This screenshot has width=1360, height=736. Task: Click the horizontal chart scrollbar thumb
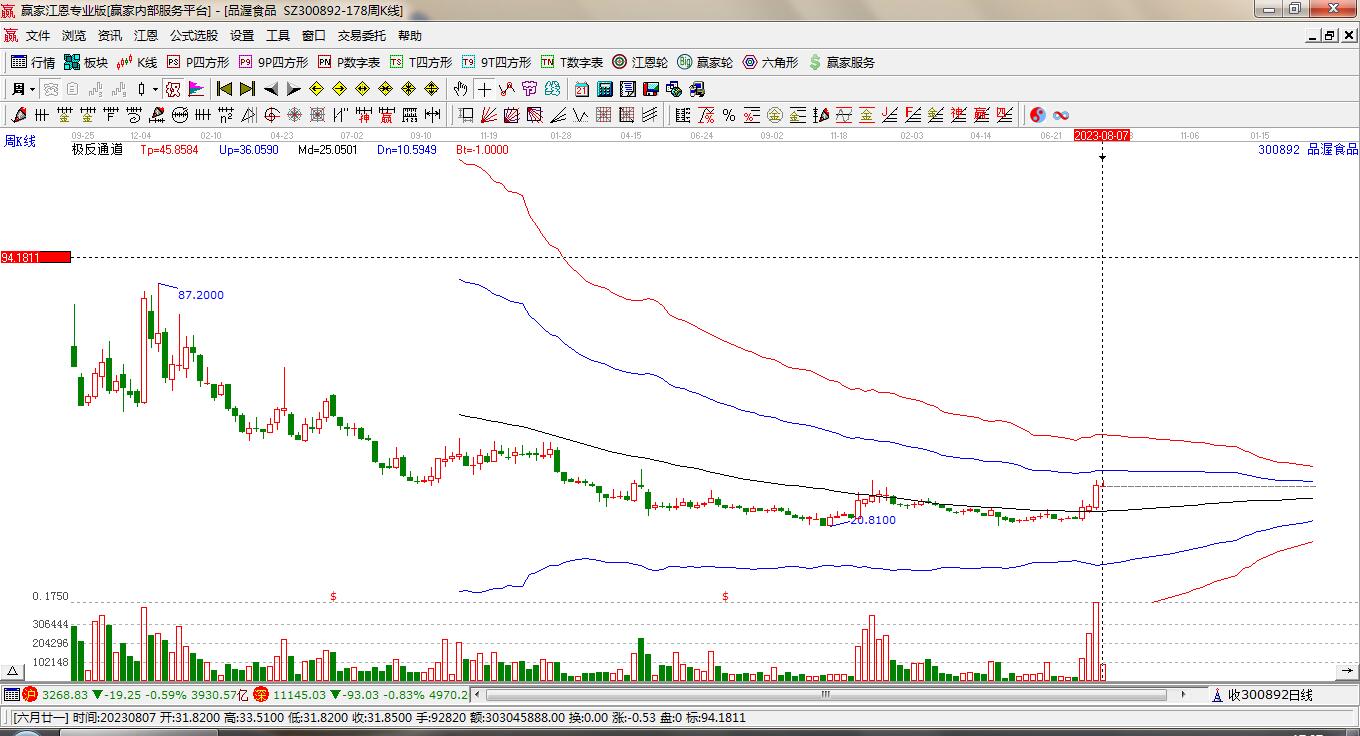[826, 694]
